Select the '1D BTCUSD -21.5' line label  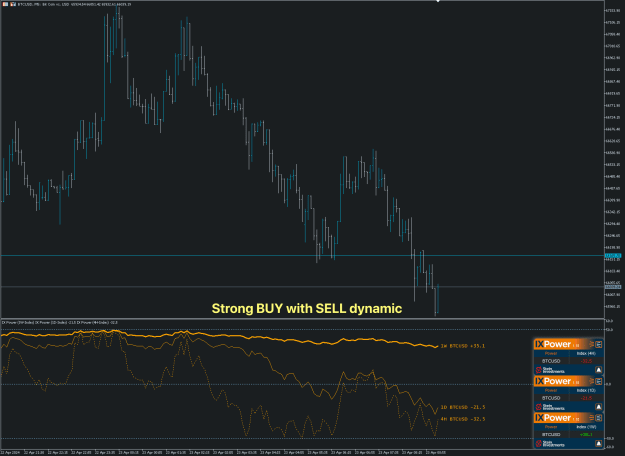pyautogui.click(x=463, y=407)
